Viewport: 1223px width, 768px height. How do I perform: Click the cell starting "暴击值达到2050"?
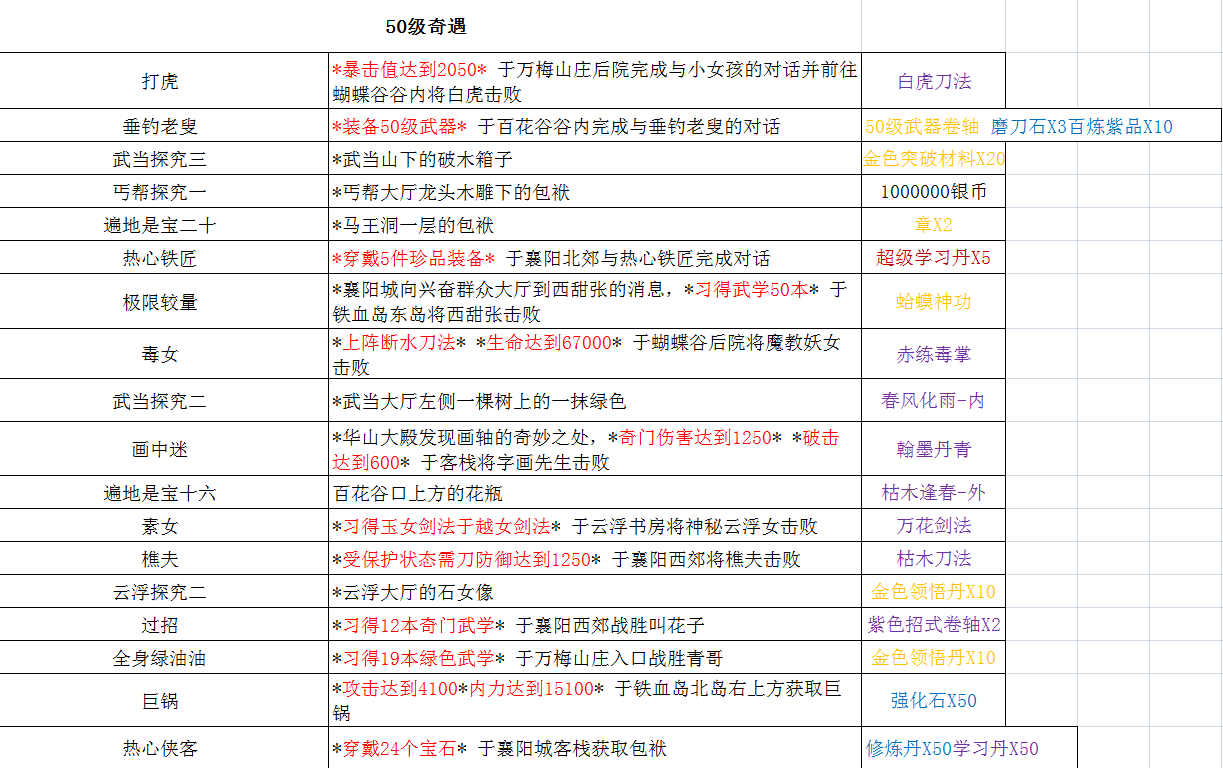(x=595, y=81)
